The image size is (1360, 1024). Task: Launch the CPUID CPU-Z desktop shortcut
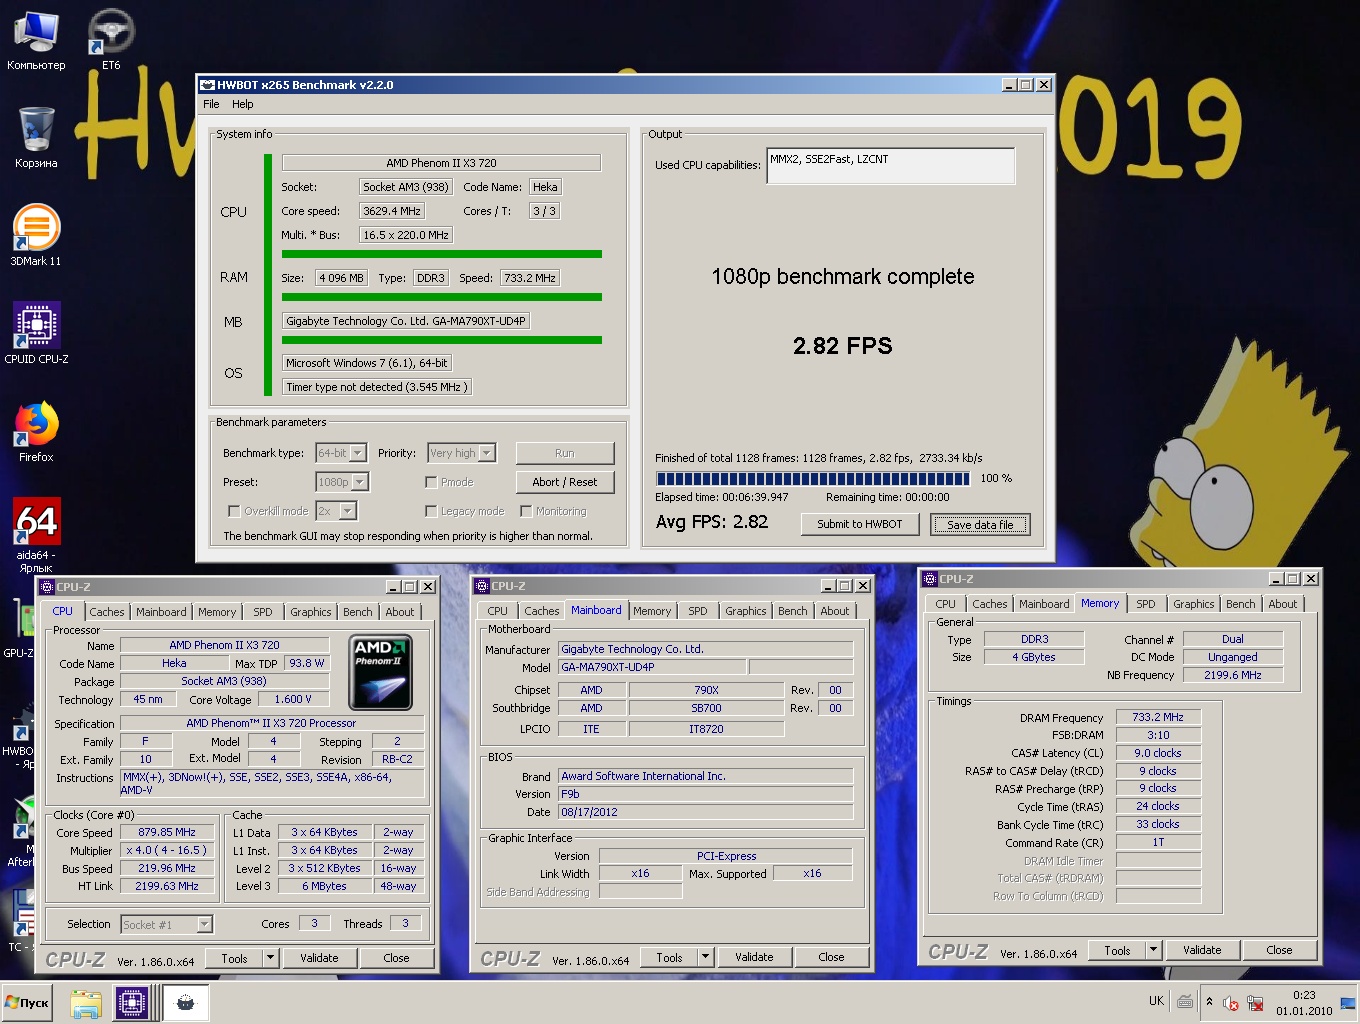click(36, 333)
